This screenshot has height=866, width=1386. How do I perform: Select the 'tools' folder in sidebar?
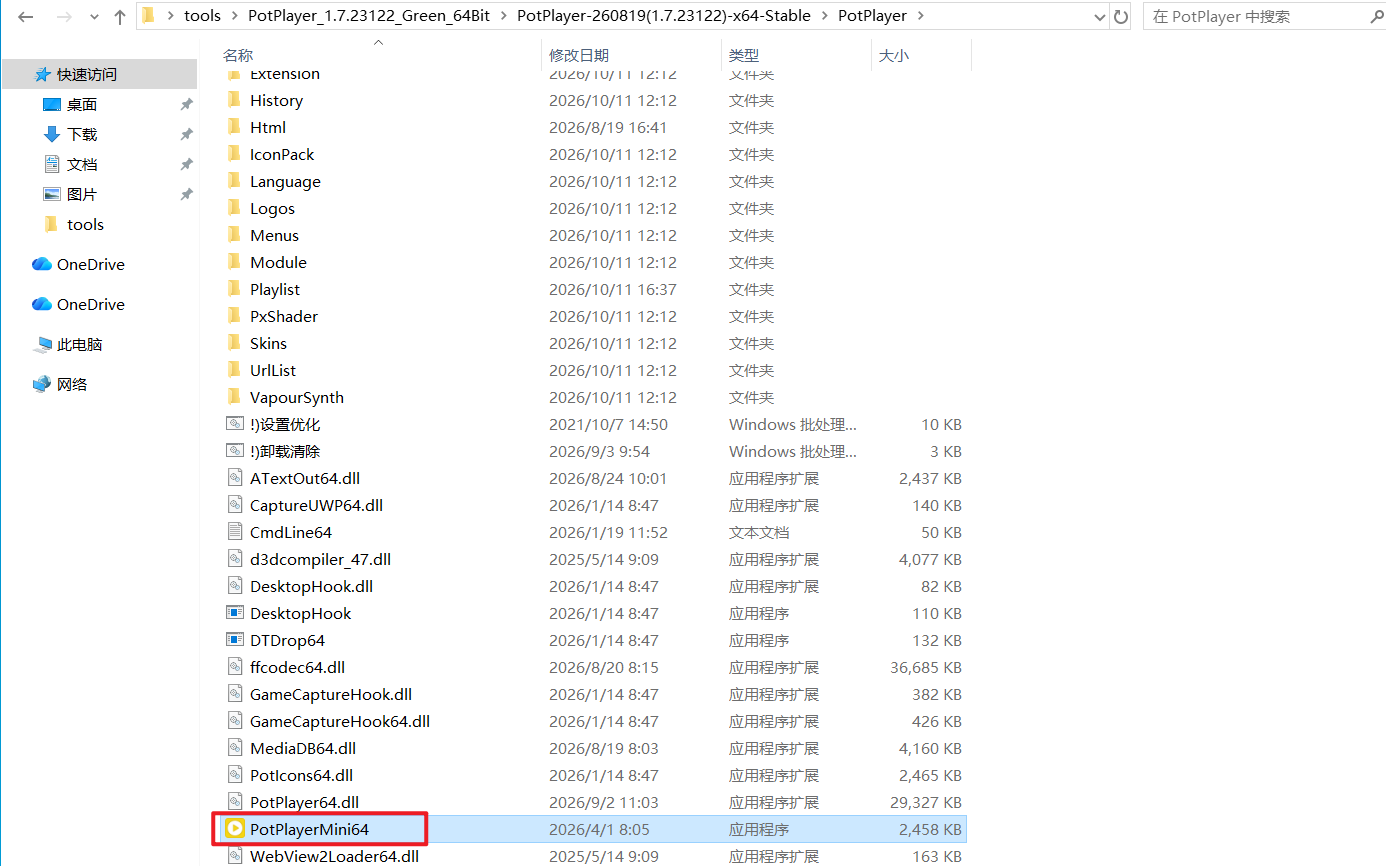click(85, 224)
